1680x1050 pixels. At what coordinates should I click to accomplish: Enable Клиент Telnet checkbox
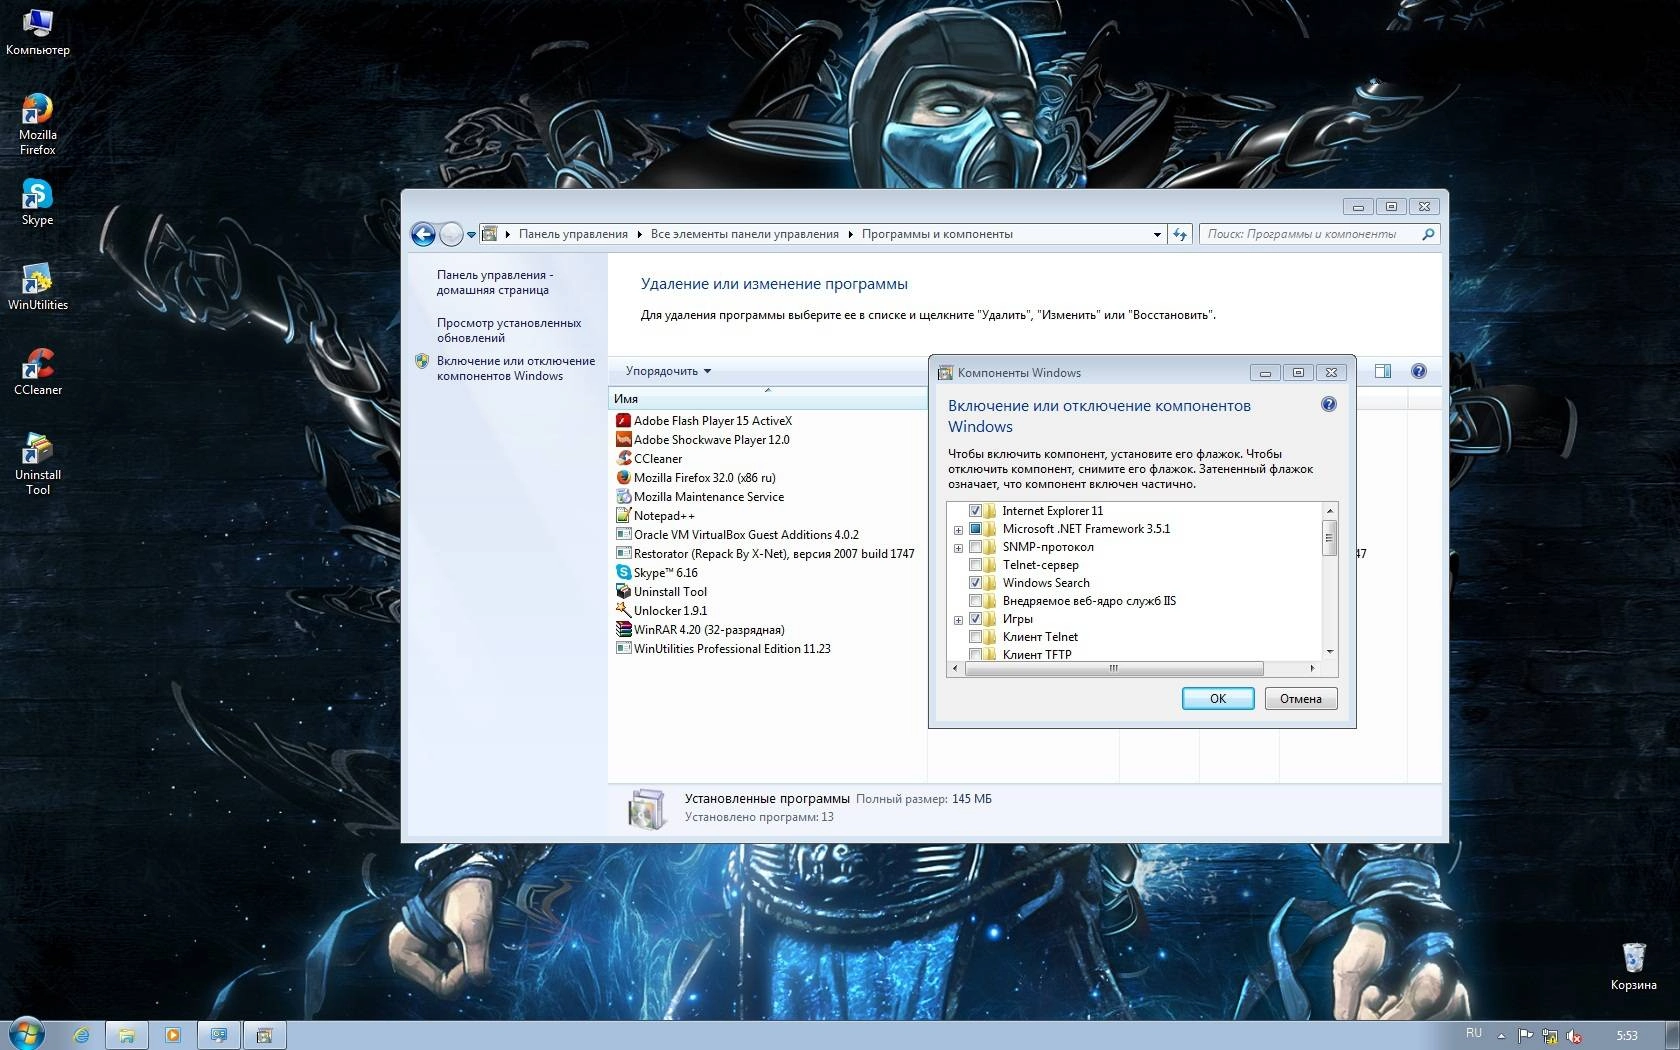pos(975,637)
